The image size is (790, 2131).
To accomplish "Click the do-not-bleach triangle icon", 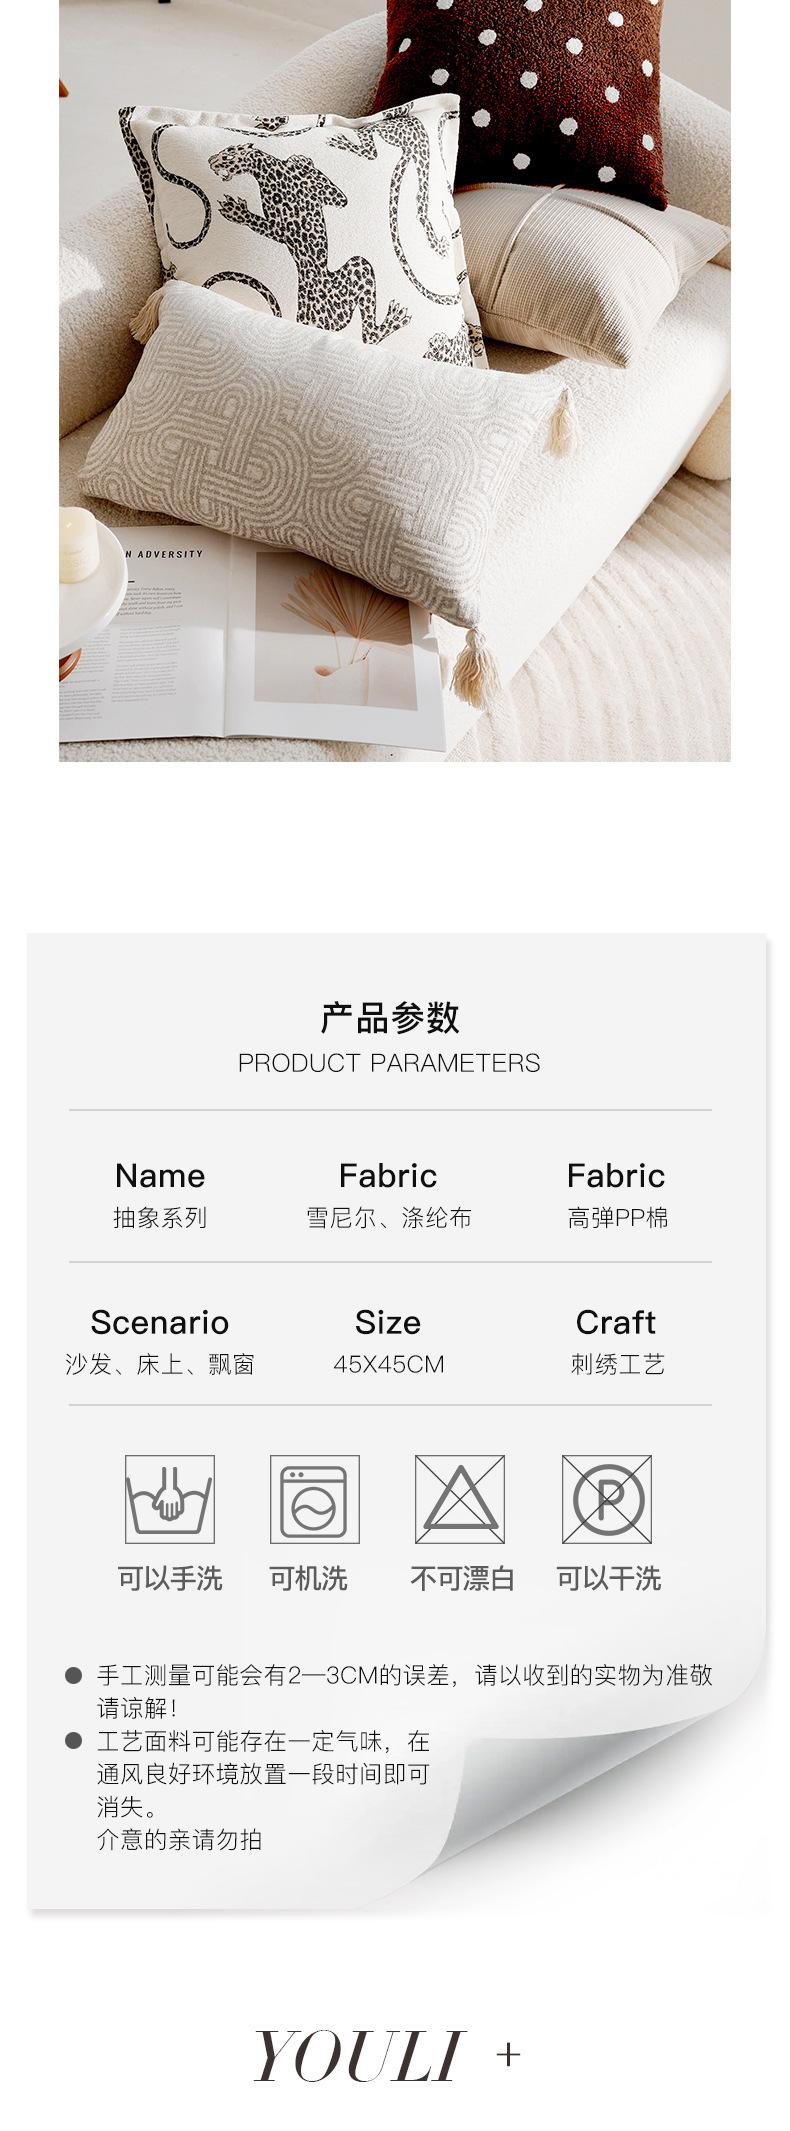I will point(460,1498).
